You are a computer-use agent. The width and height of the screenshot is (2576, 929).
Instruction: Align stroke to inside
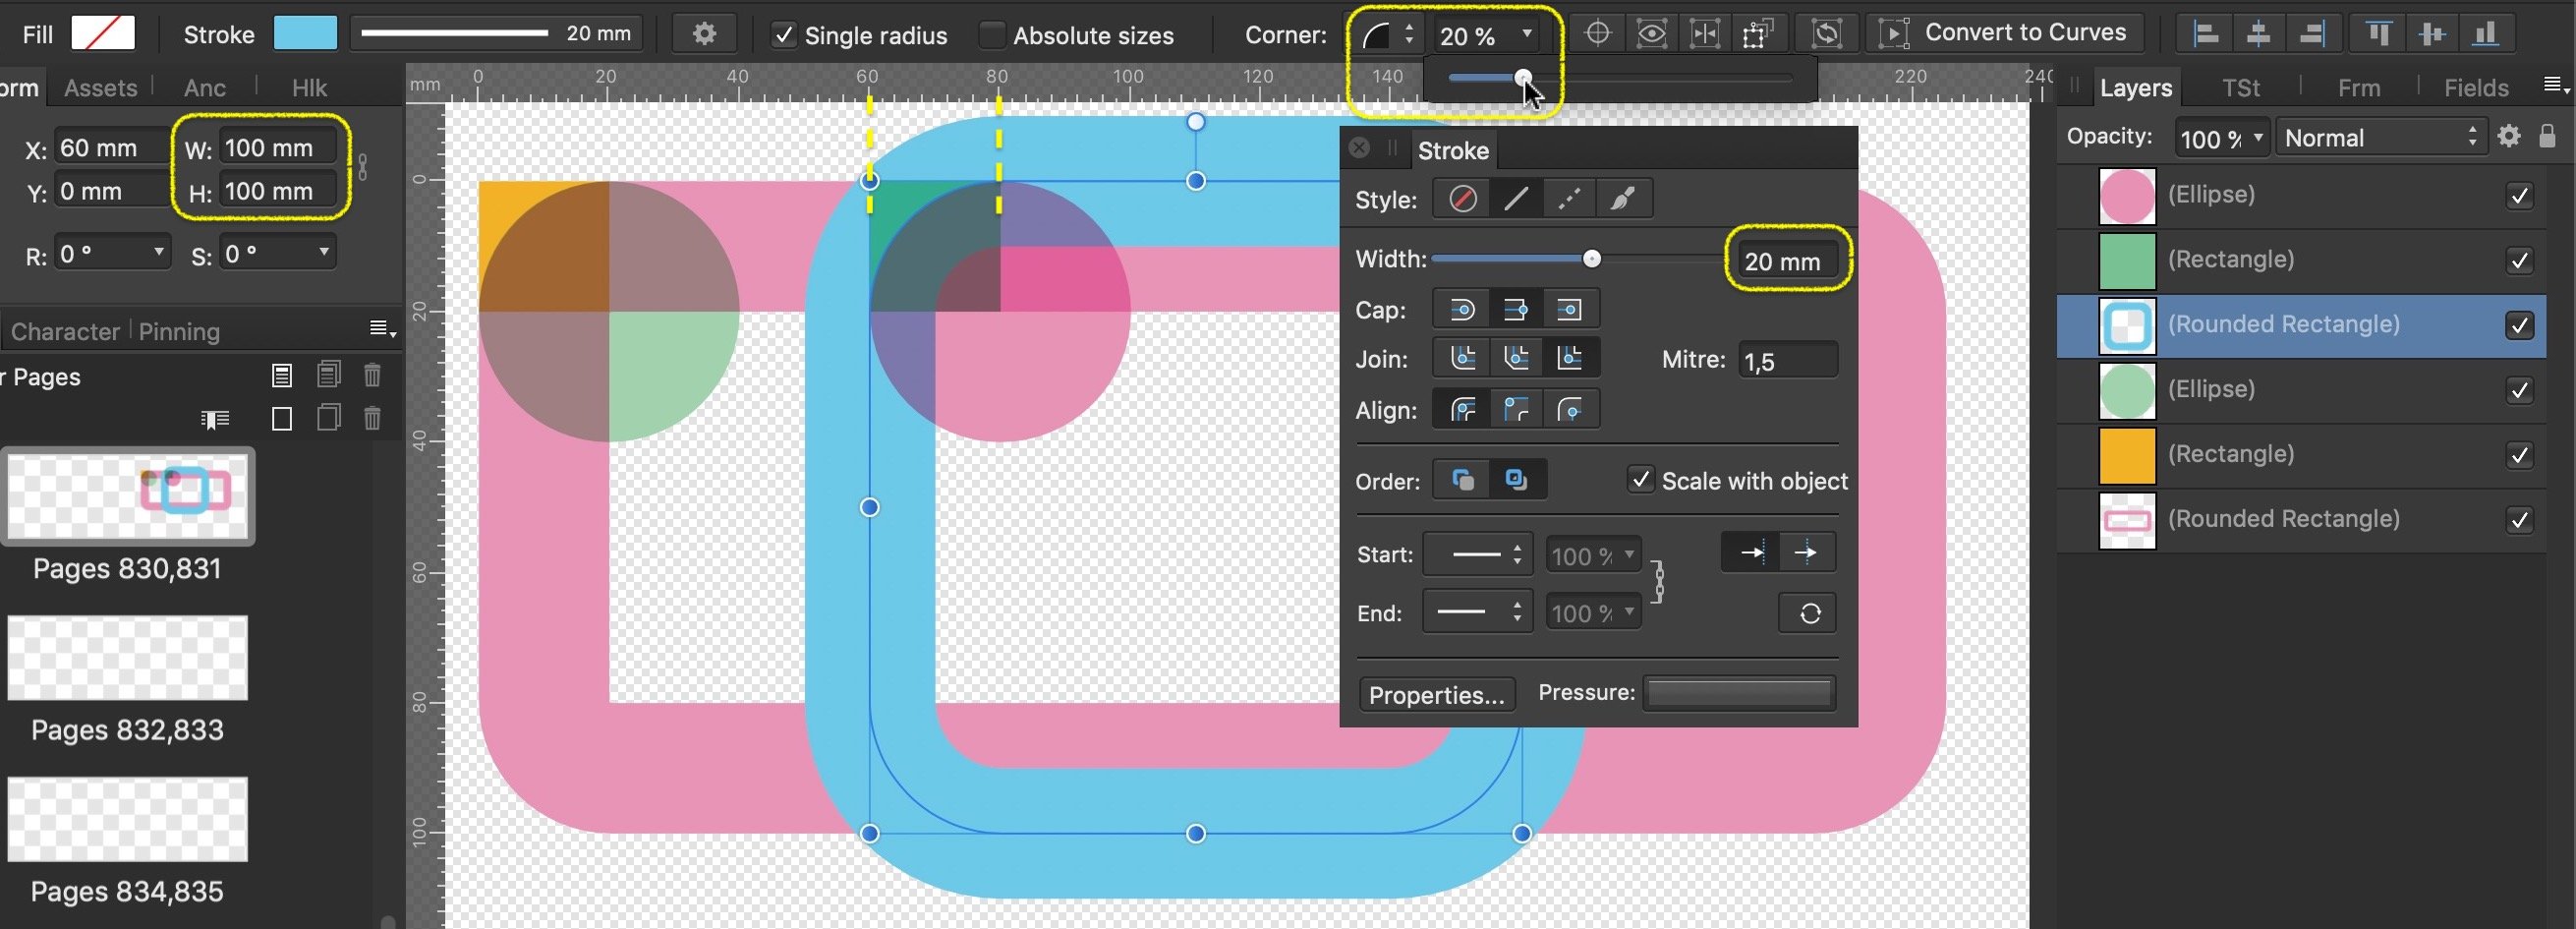(1516, 410)
